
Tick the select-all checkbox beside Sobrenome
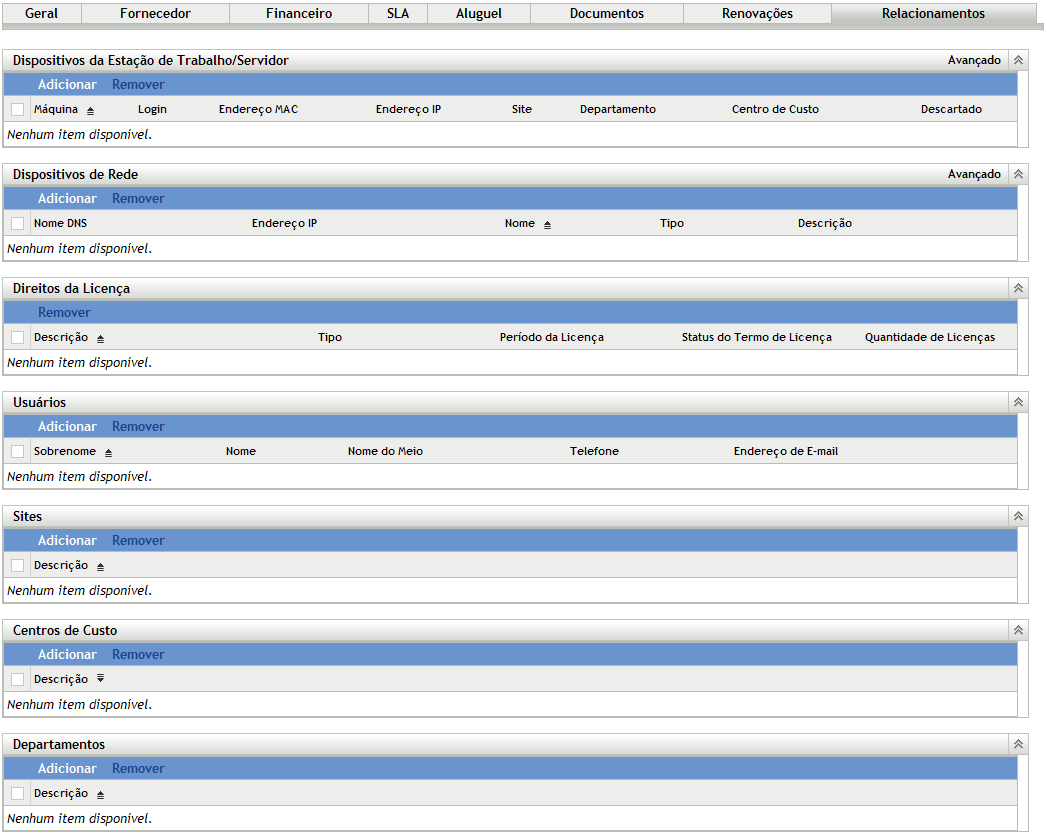[17, 452]
